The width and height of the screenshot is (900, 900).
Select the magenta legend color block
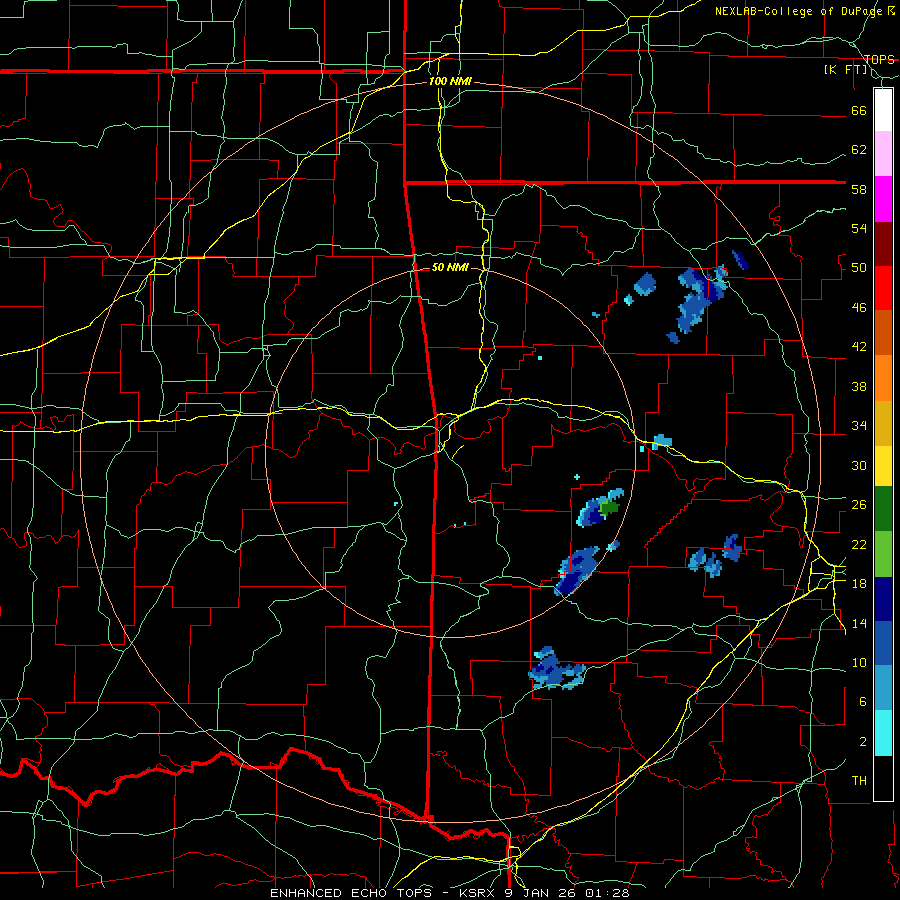[883, 199]
